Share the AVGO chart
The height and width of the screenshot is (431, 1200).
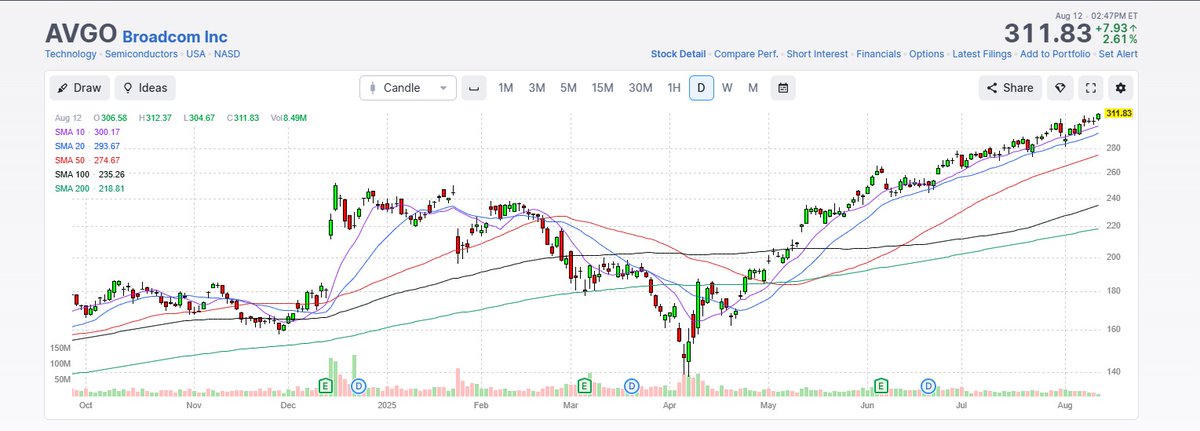click(1010, 88)
